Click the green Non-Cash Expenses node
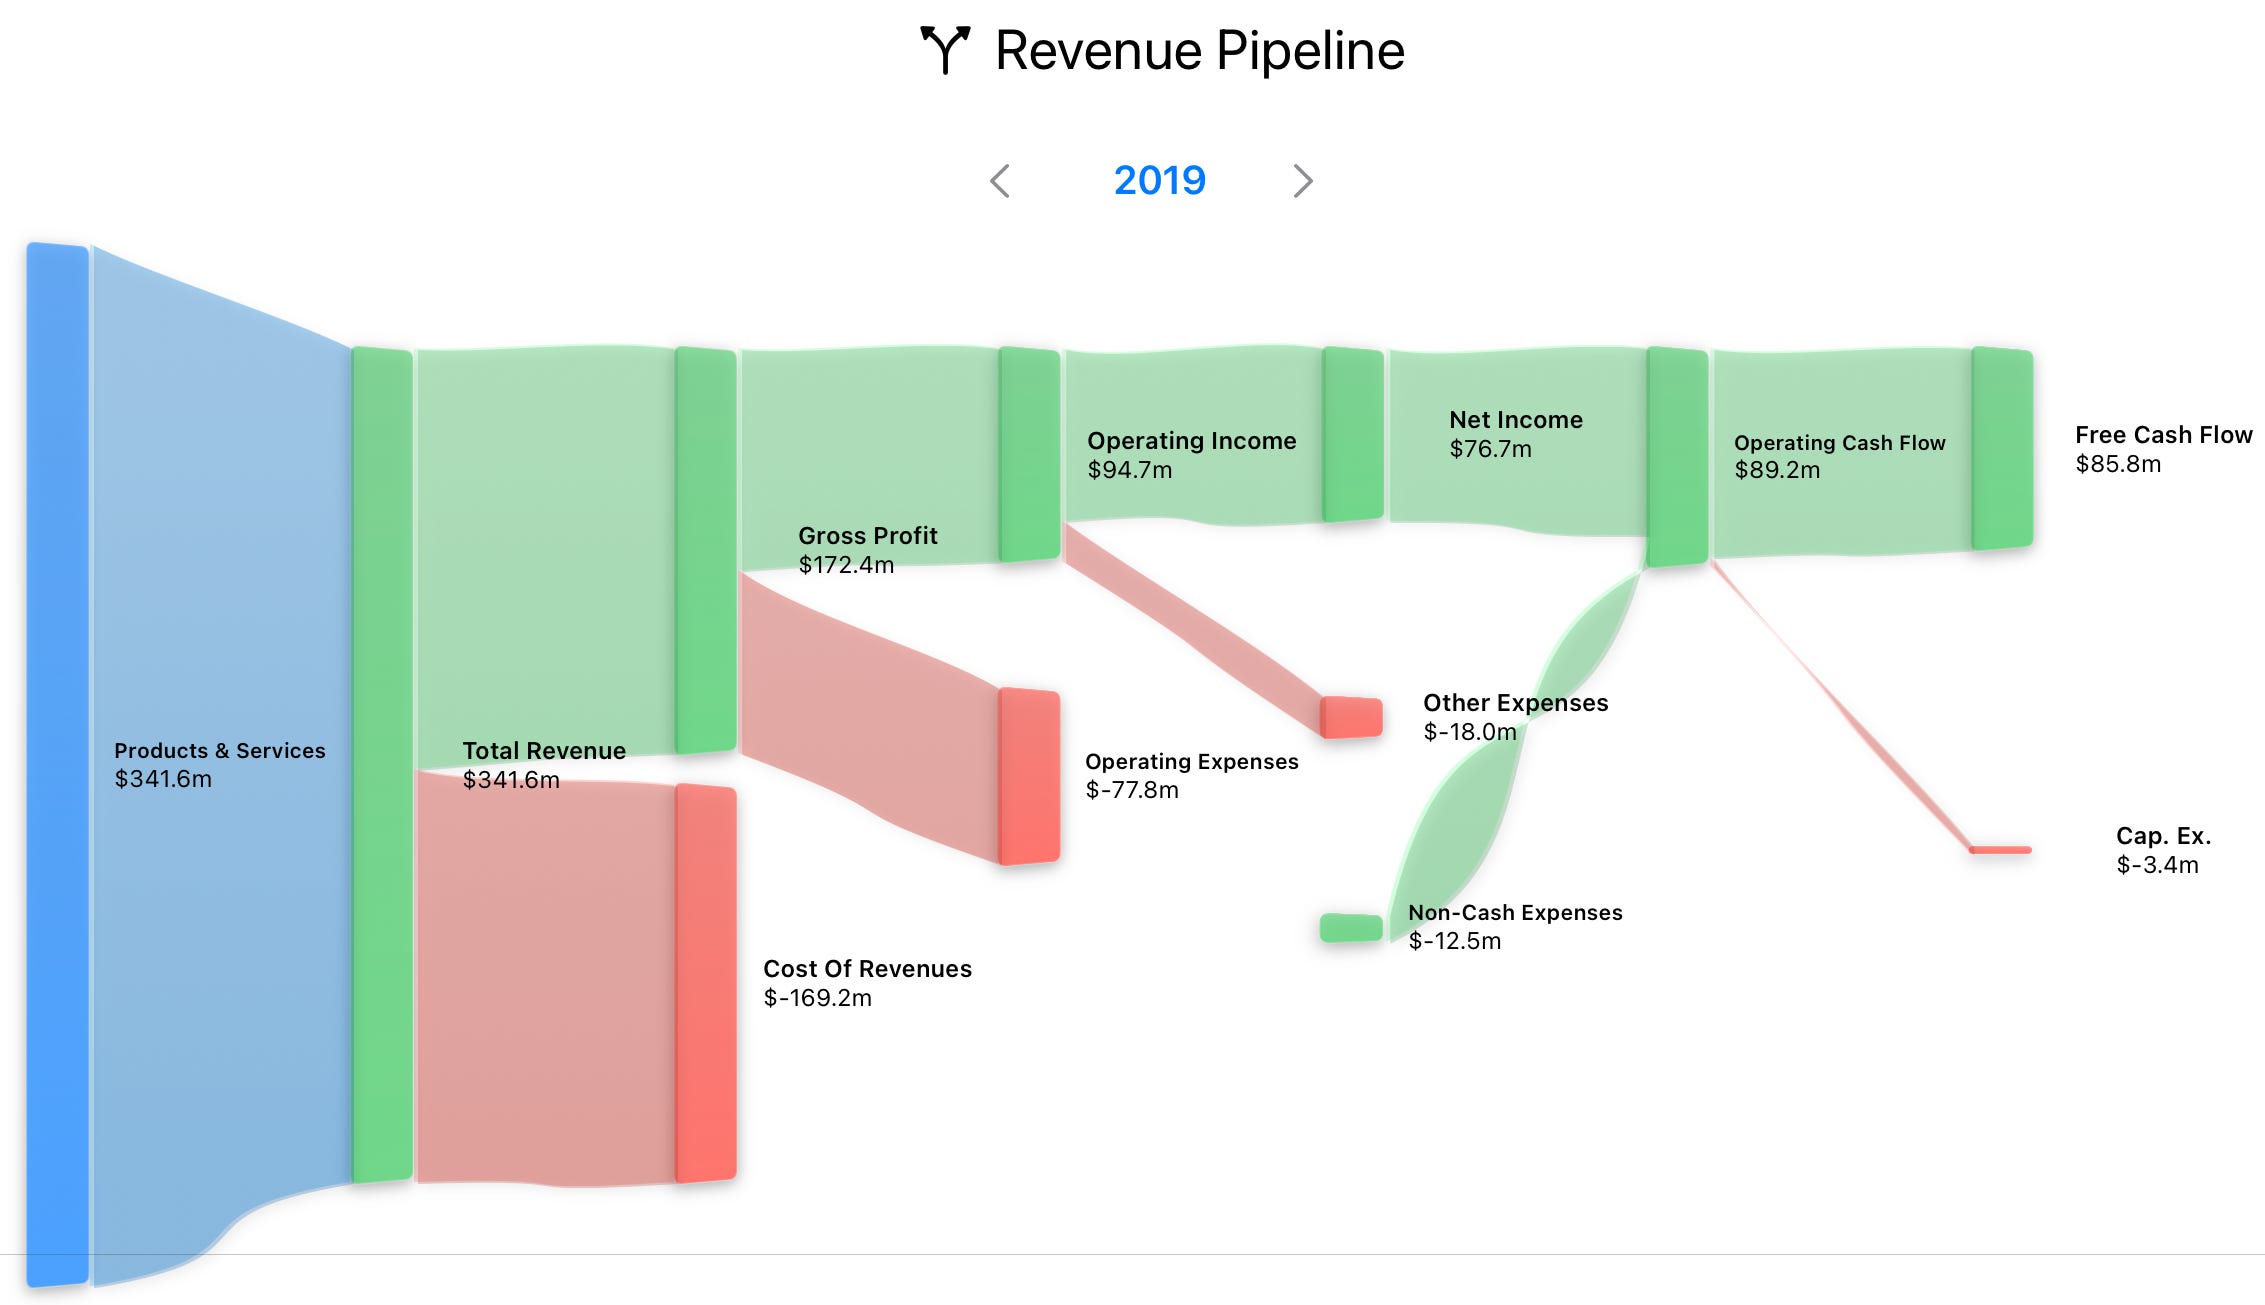Image resolution: width=2265 pixels, height=1305 pixels. pos(1350,928)
